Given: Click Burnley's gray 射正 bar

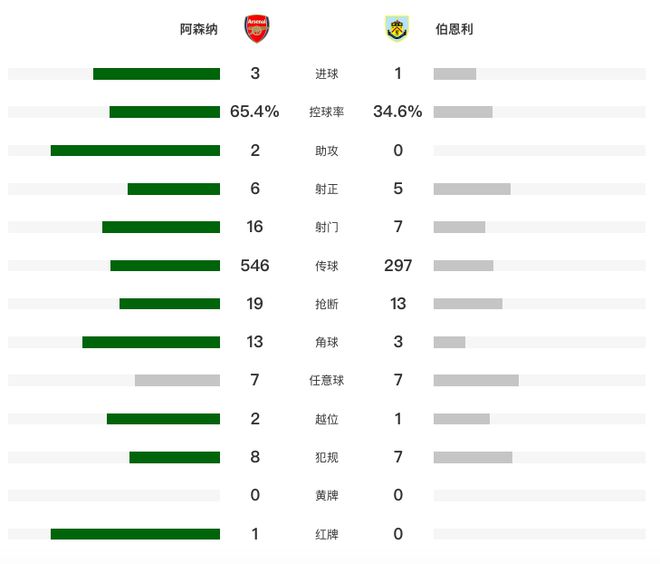Looking at the screenshot, I should [x=472, y=189].
